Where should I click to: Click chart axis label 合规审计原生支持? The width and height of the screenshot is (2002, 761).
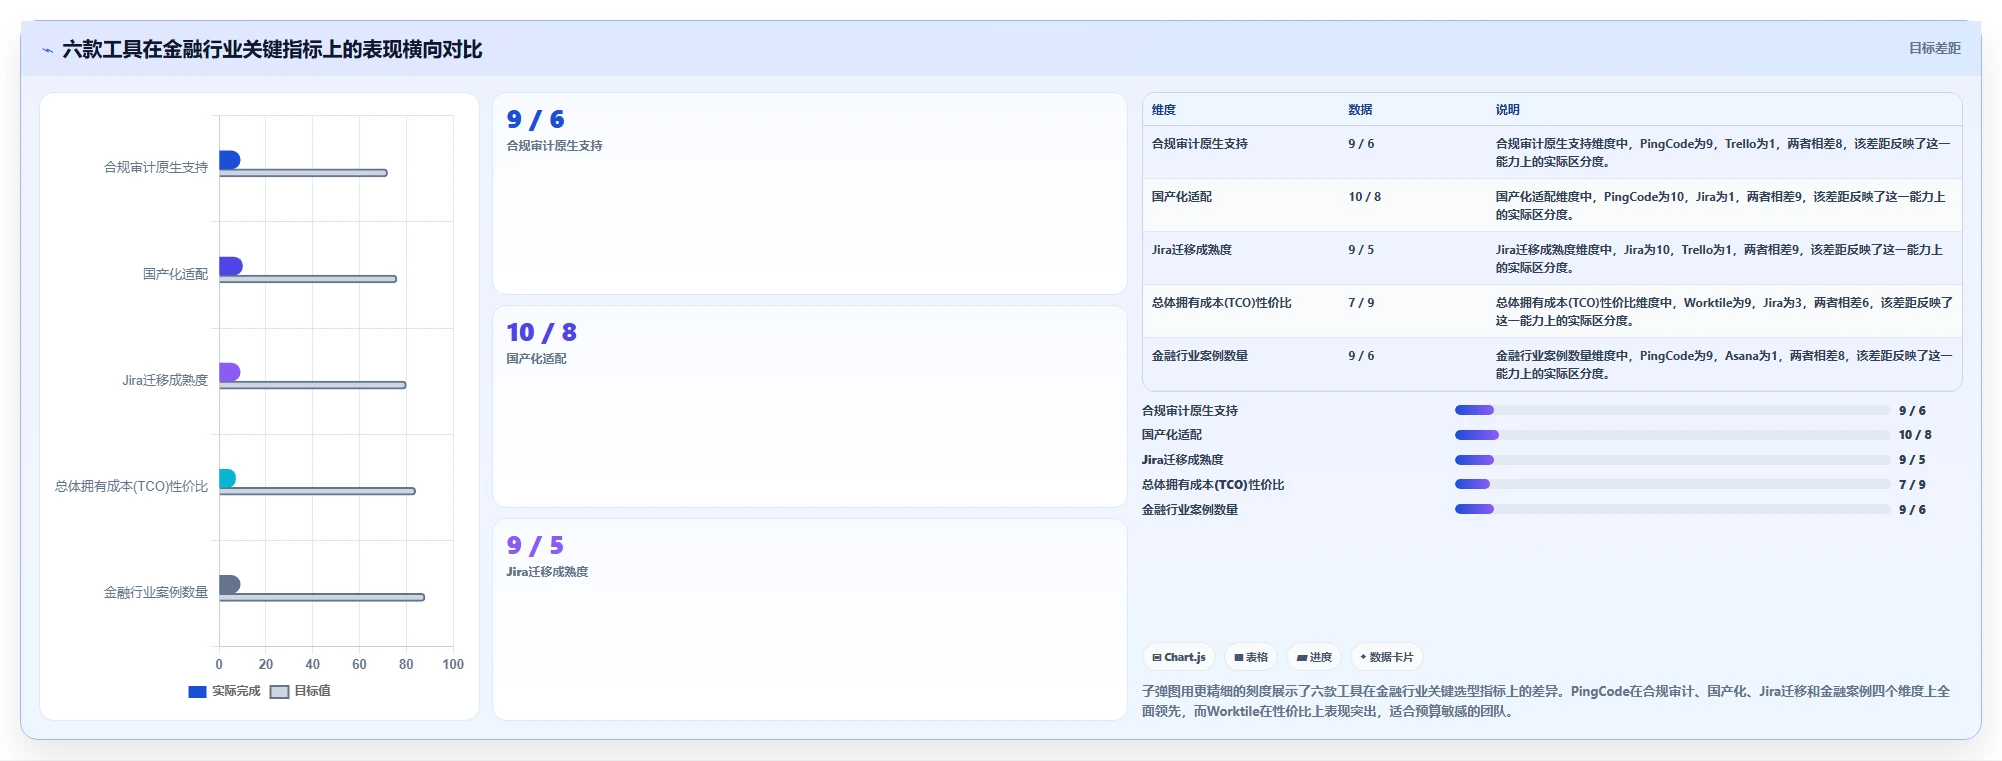click(156, 167)
